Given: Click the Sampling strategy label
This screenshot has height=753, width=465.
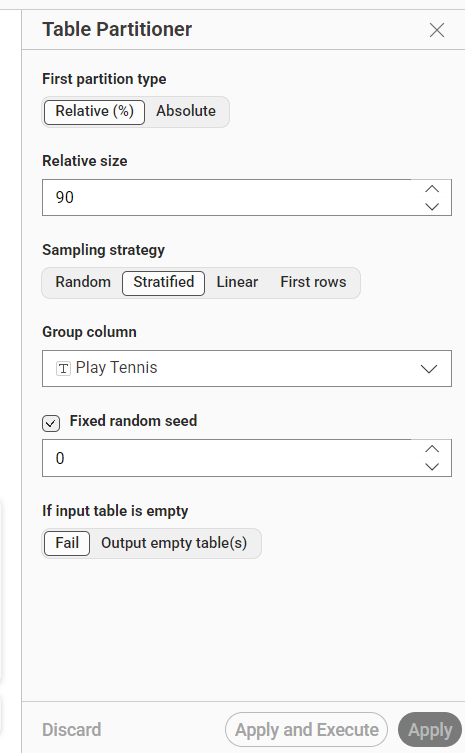Looking at the screenshot, I should pyautogui.click(x=103, y=250).
